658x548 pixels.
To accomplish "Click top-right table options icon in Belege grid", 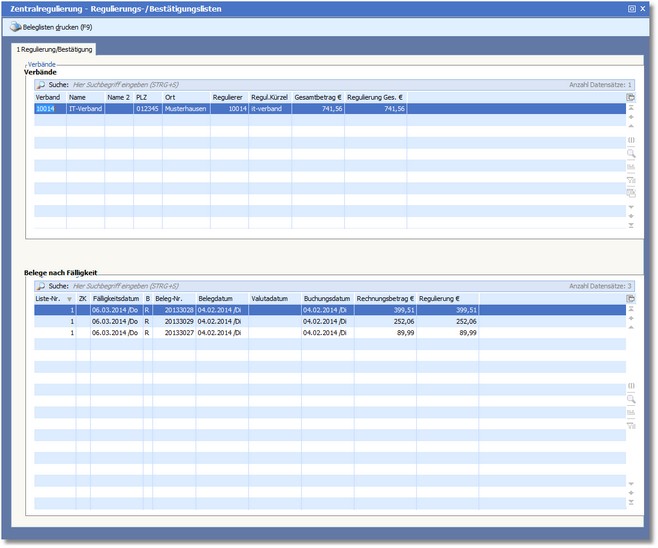I will [x=631, y=298].
